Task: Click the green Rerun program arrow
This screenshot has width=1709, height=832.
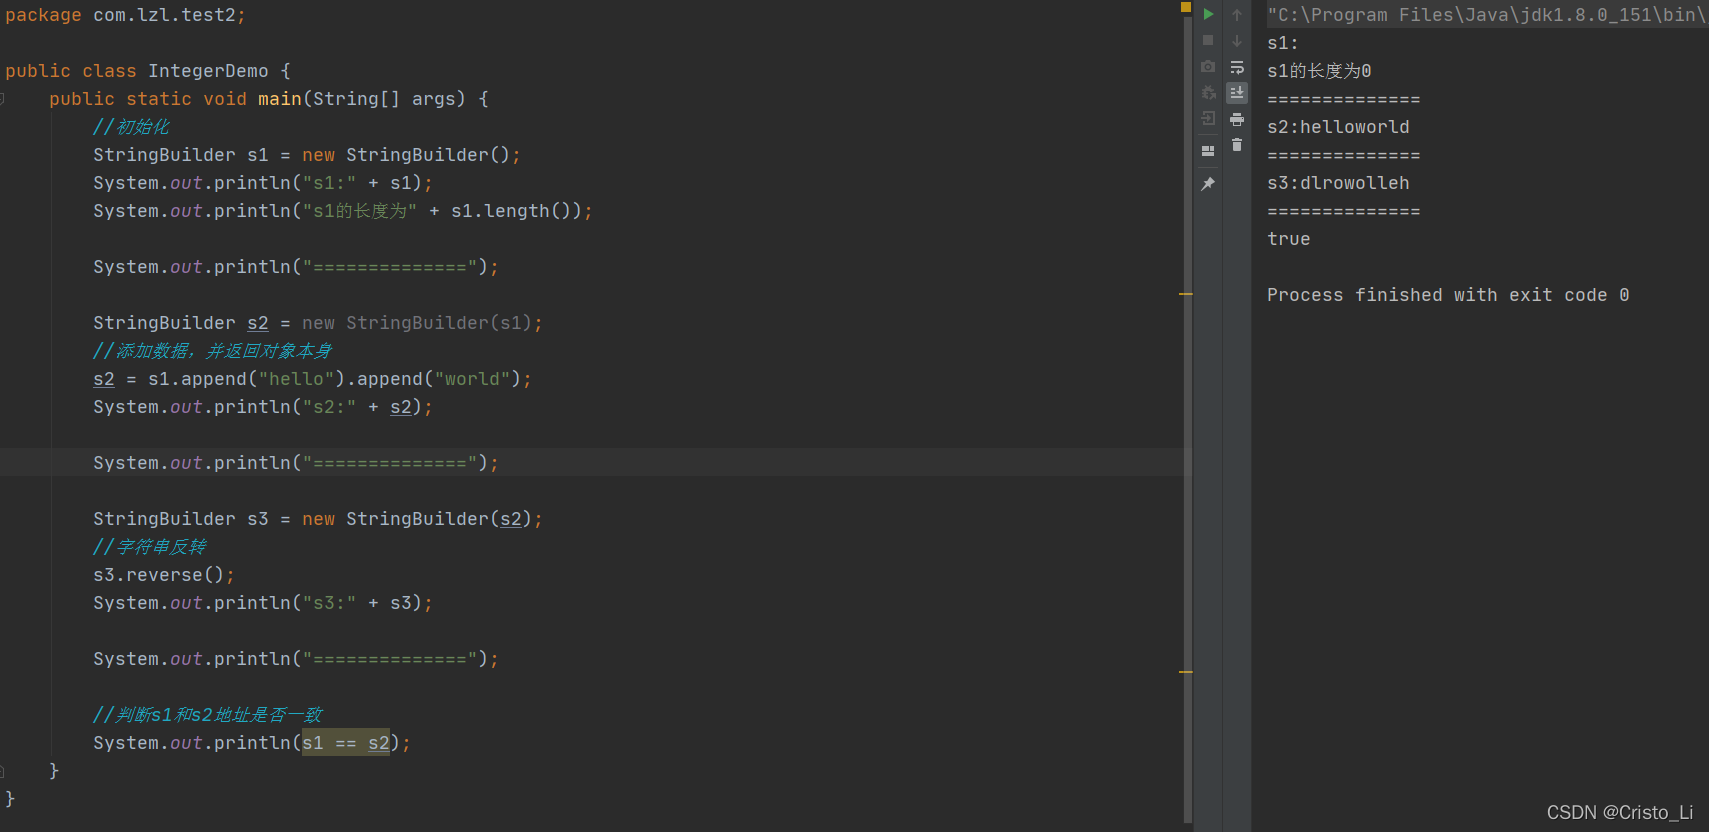Action: click(1208, 14)
